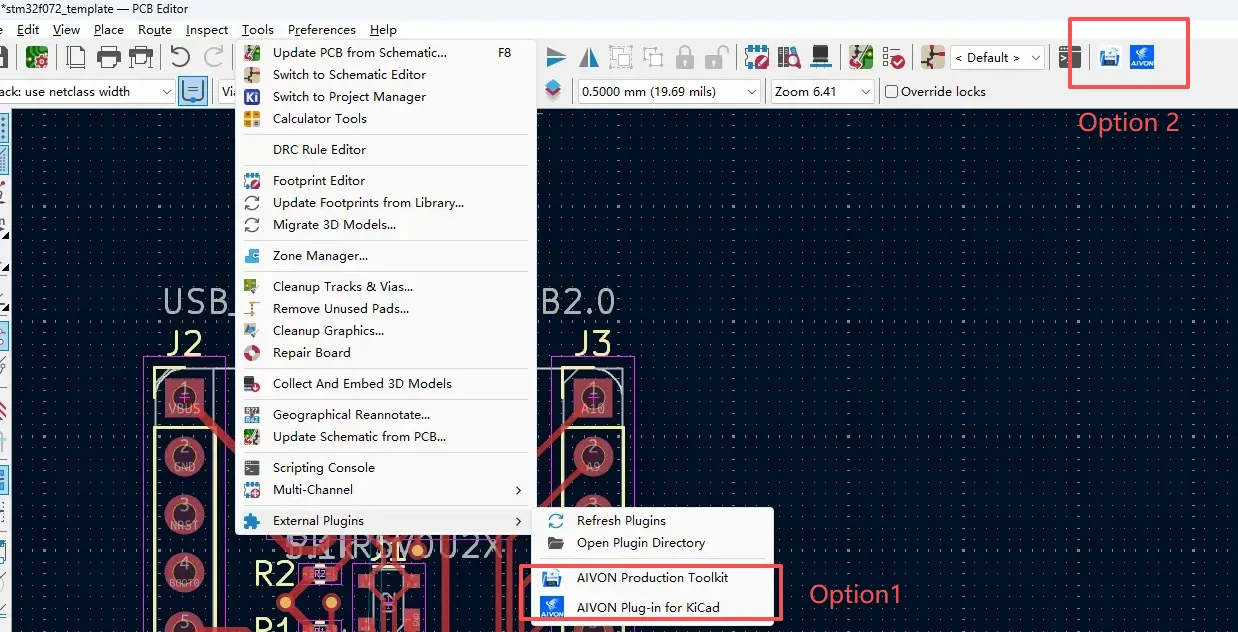Choose Switch to Project Manager
Screen dimensions: 1238x632
(387, 97)
